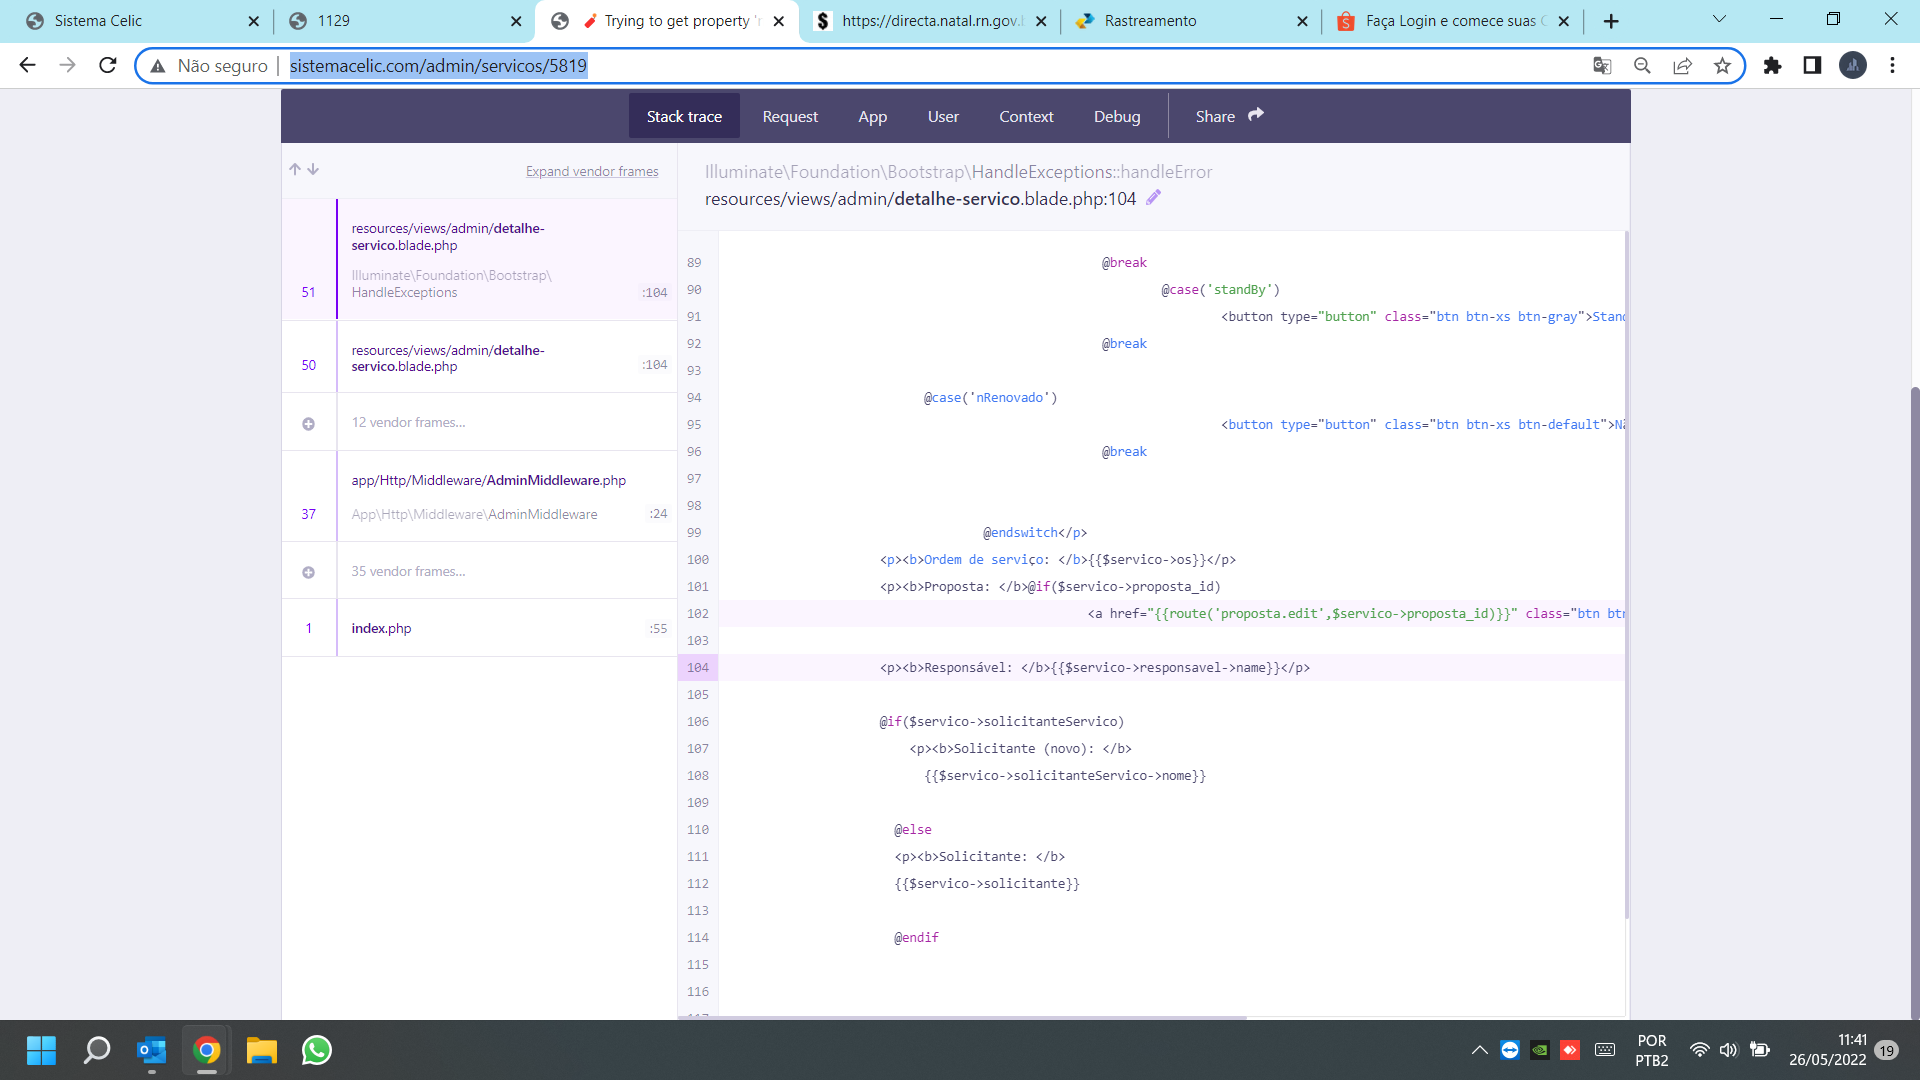Open the find-in-page magnifier icon
Image resolution: width=1920 pixels, height=1080 pixels.
point(1643,65)
